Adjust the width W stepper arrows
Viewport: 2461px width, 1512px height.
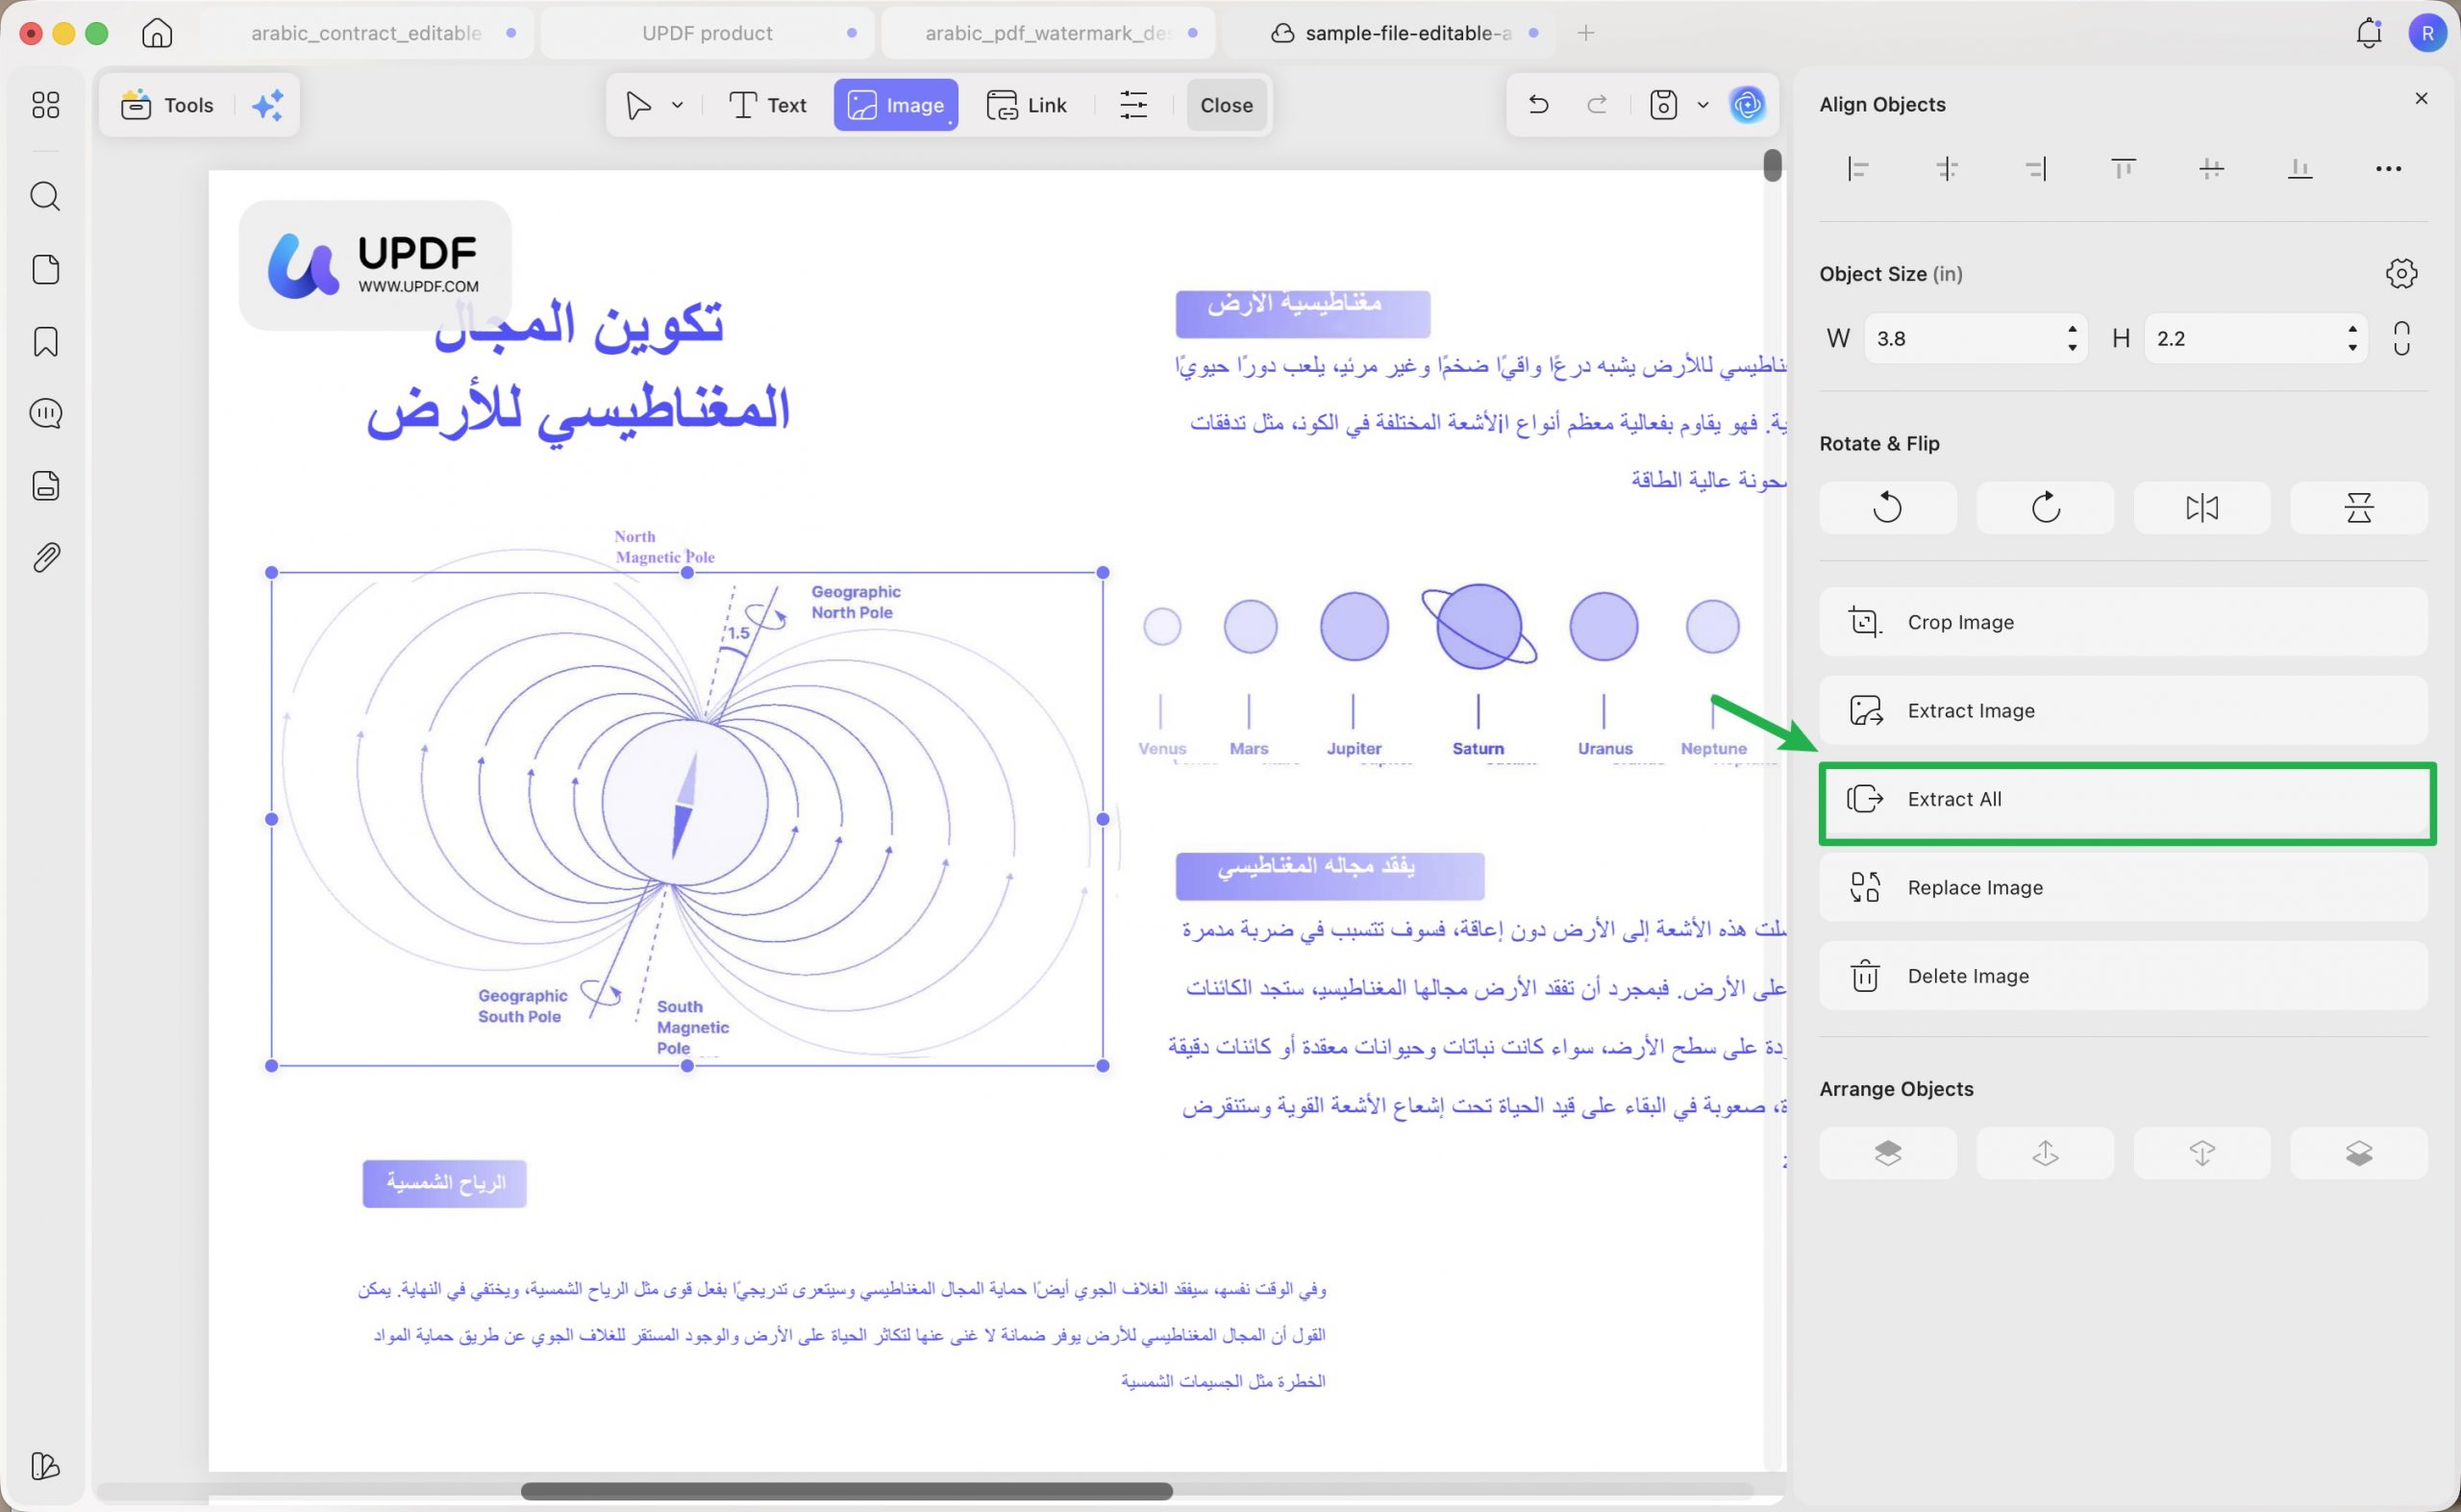(2072, 338)
